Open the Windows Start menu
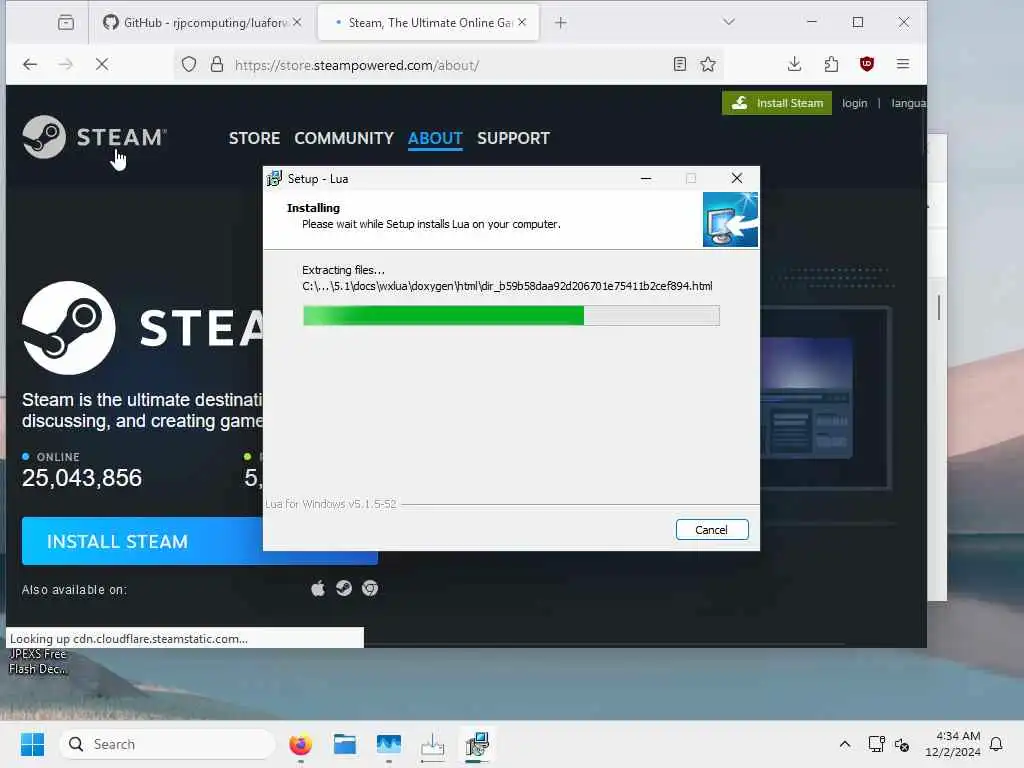 [32, 744]
